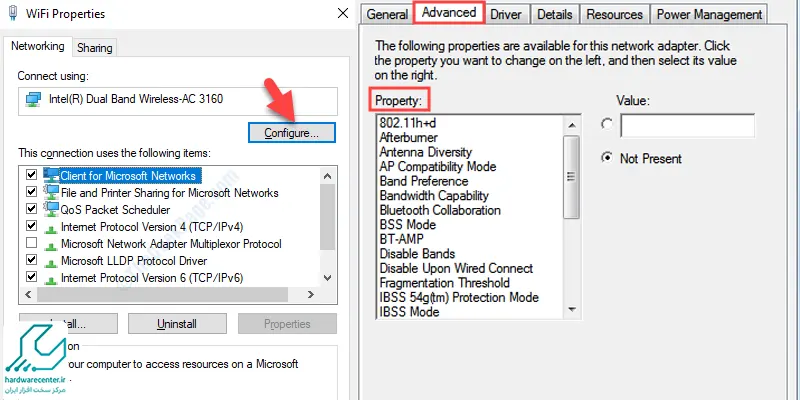800x400 pixels.
Task: Select AP Compatibility Mode property
Action: pyautogui.click(x=438, y=166)
